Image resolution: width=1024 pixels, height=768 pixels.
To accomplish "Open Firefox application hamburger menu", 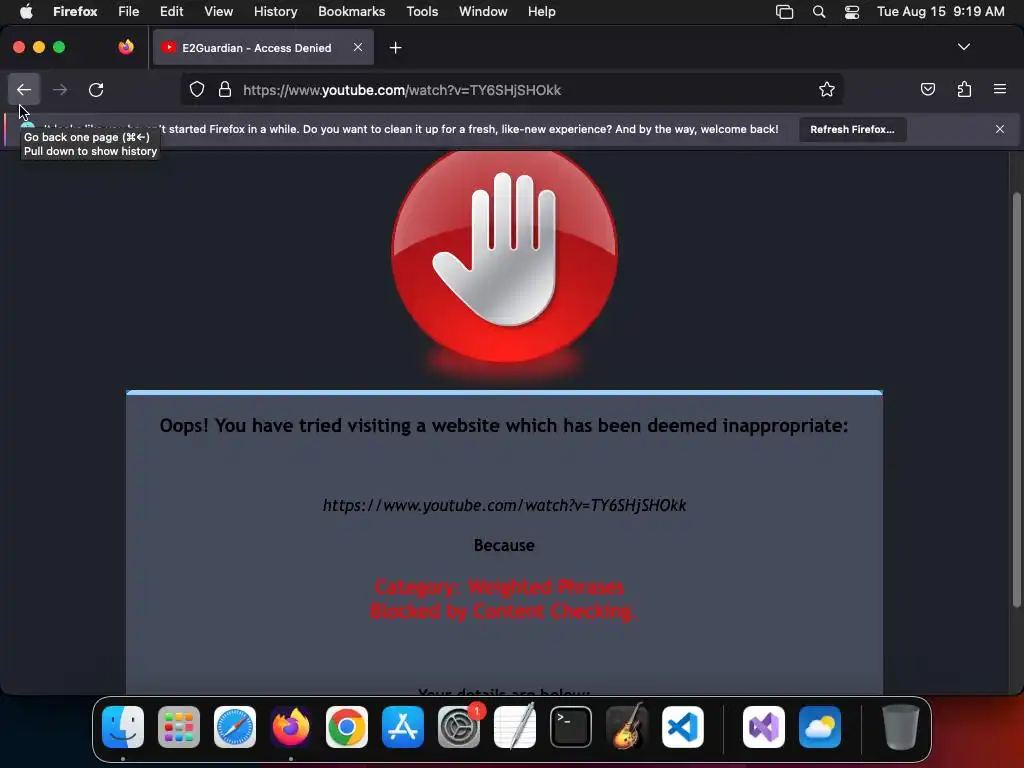I will tap(999, 89).
